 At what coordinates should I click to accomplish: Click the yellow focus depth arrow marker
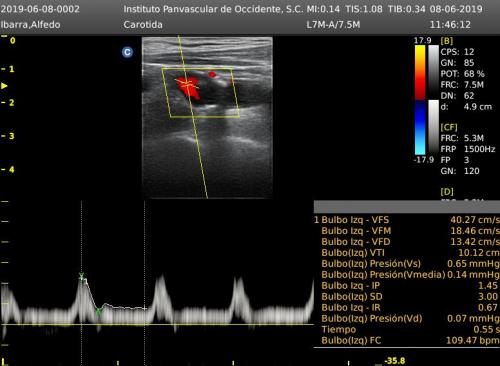point(4,86)
